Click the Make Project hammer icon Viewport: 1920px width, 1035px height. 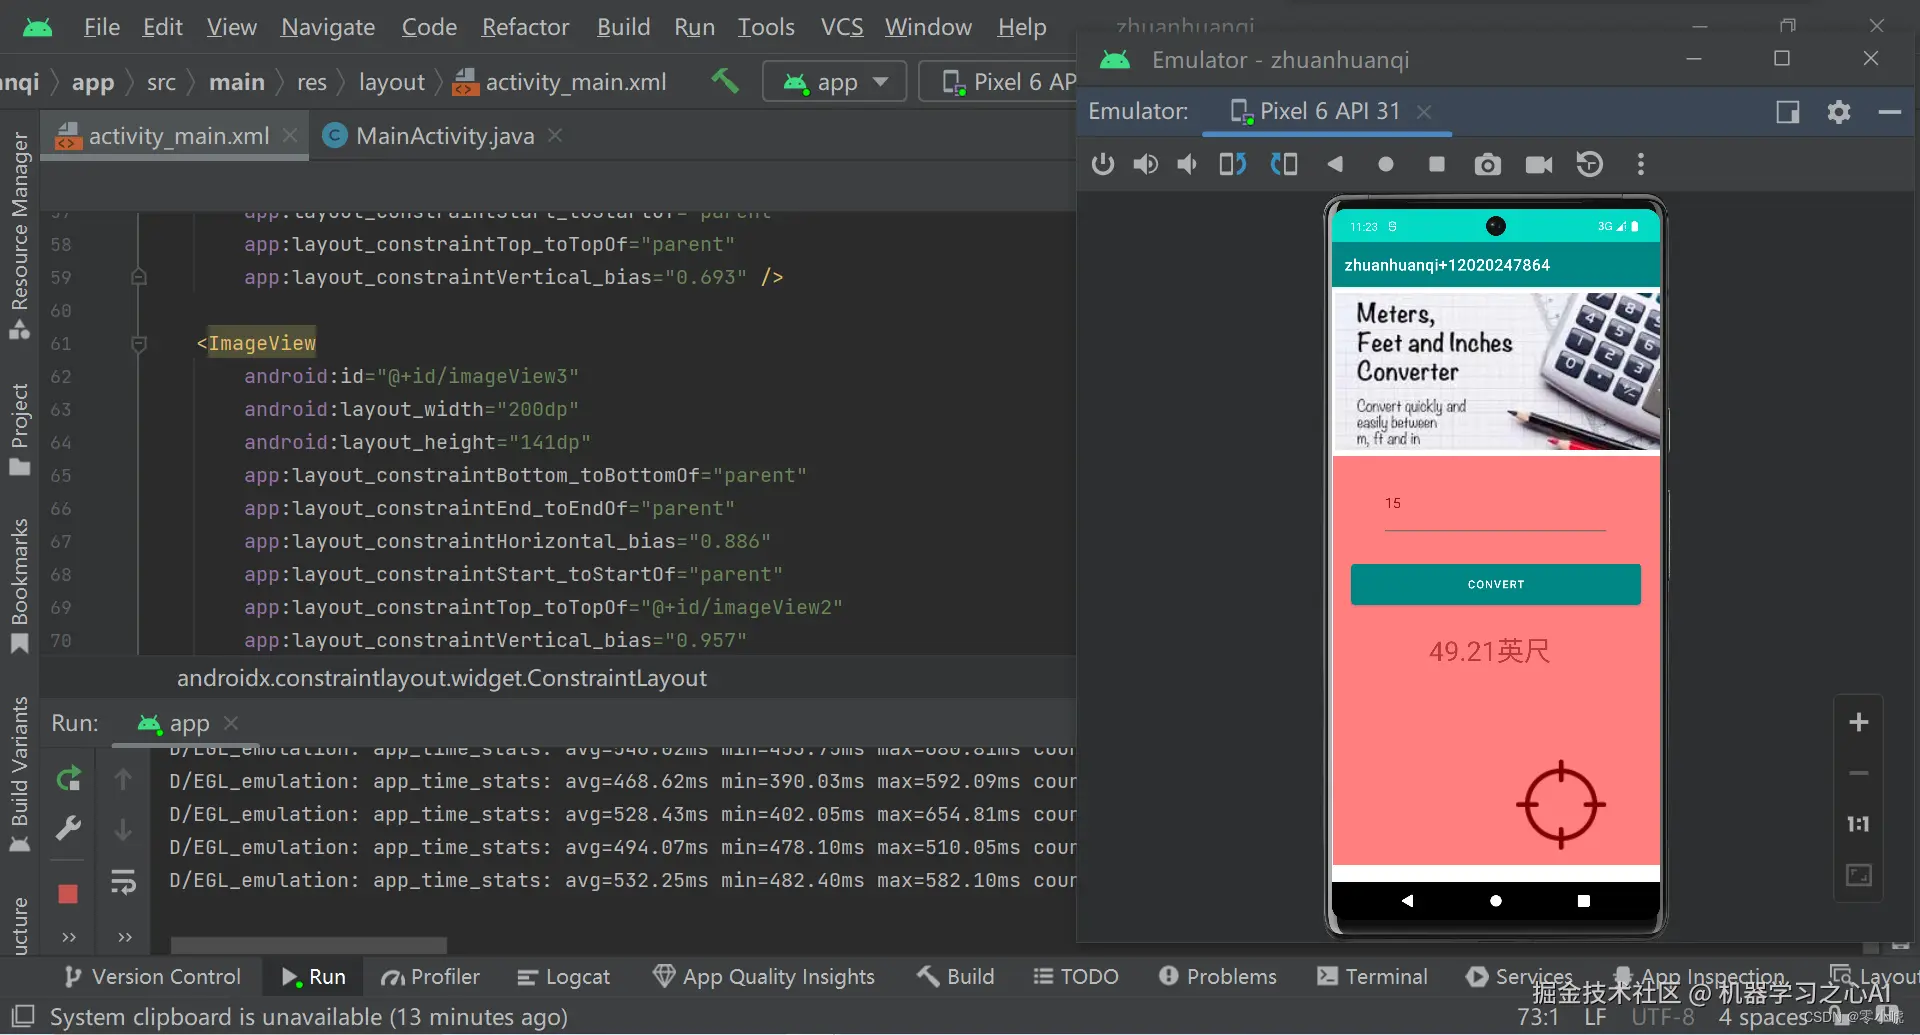click(x=725, y=81)
